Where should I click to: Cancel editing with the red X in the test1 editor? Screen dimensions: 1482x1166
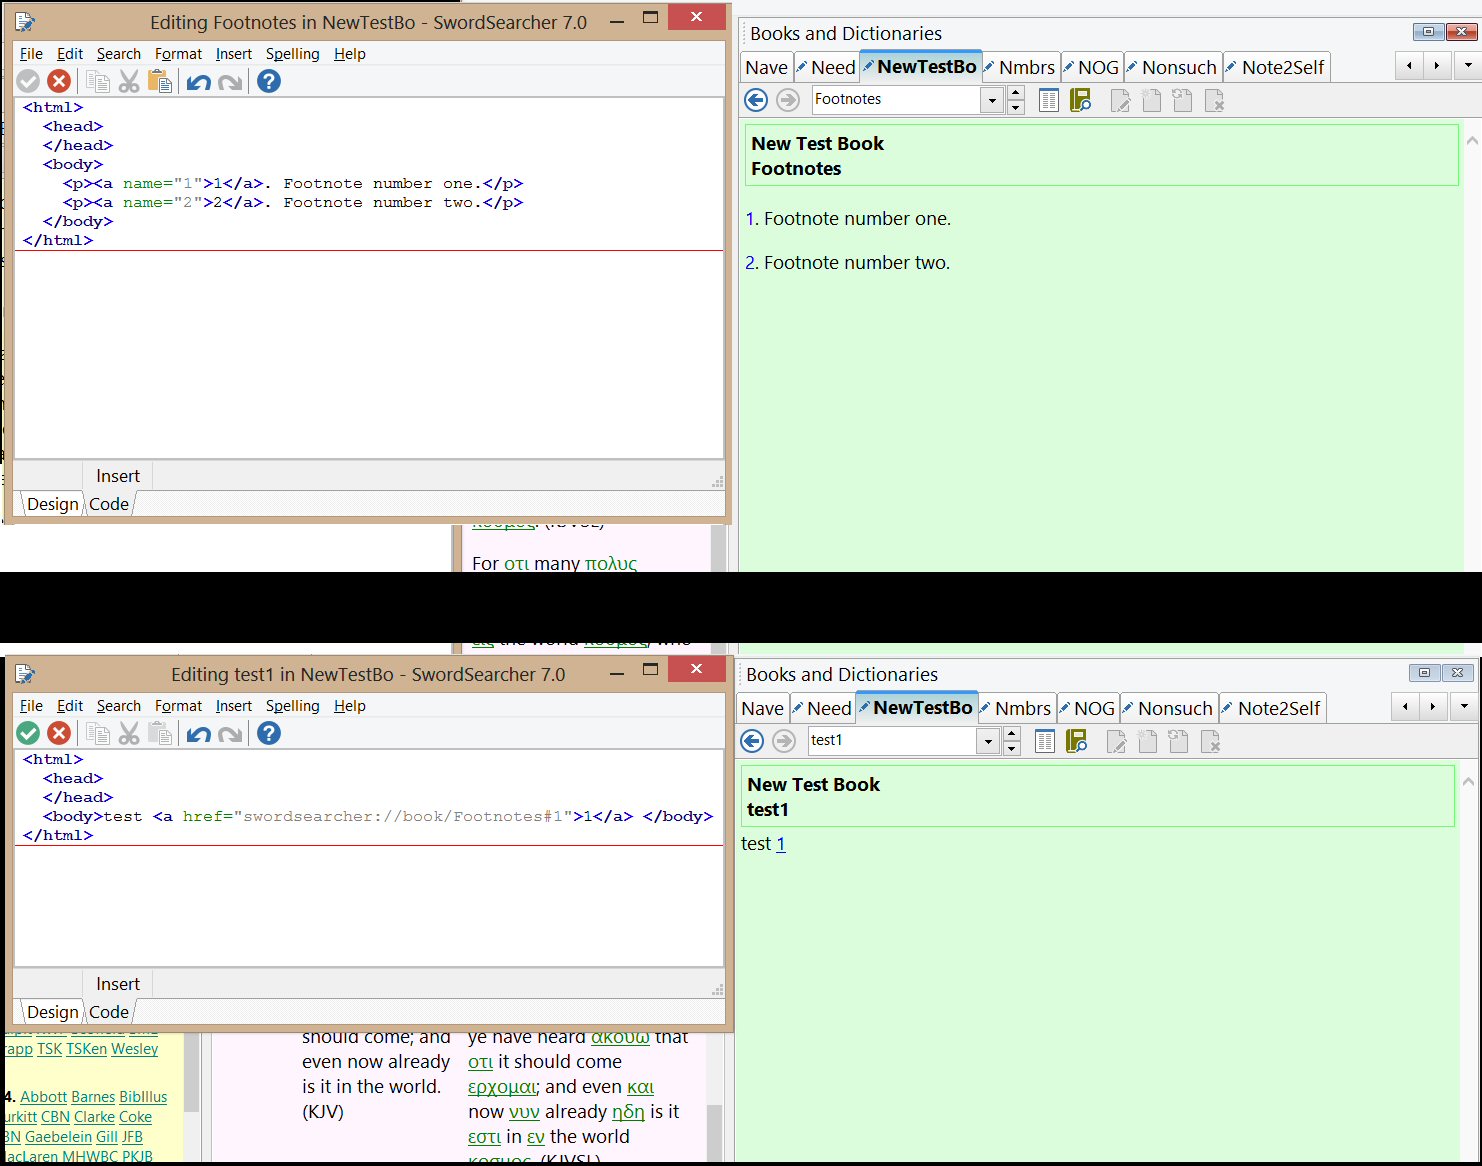59,734
